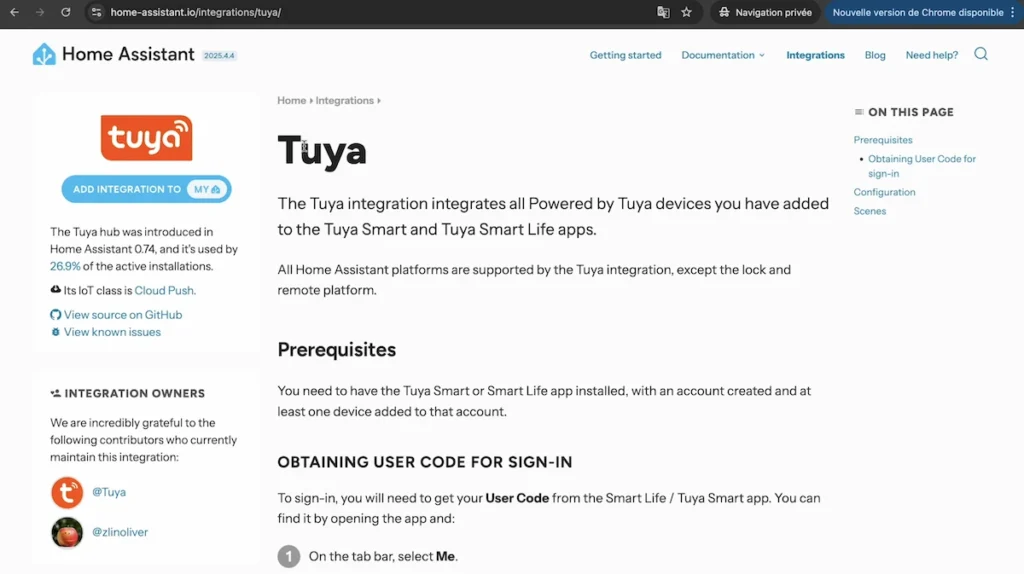Open Chrome three-dot menu
1024x574 pixels.
pos(1013,12)
